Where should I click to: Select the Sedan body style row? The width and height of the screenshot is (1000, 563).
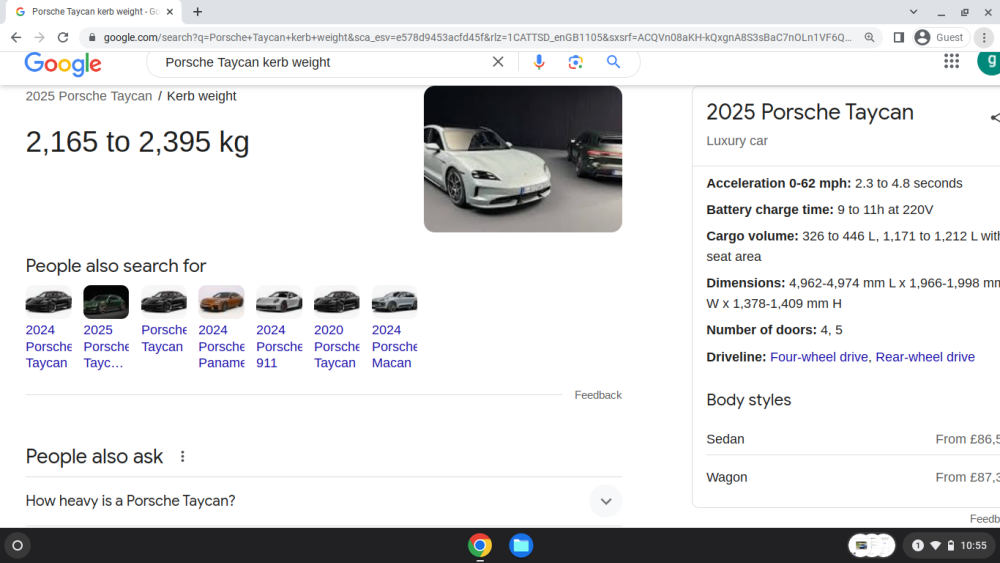click(853, 439)
